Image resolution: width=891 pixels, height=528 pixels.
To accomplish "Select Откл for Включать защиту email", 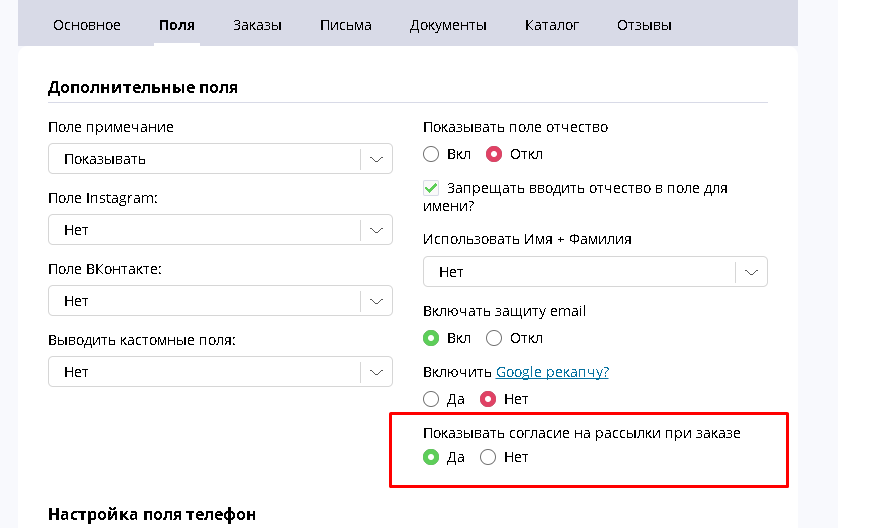I will pyautogui.click(x=494, y=338).
